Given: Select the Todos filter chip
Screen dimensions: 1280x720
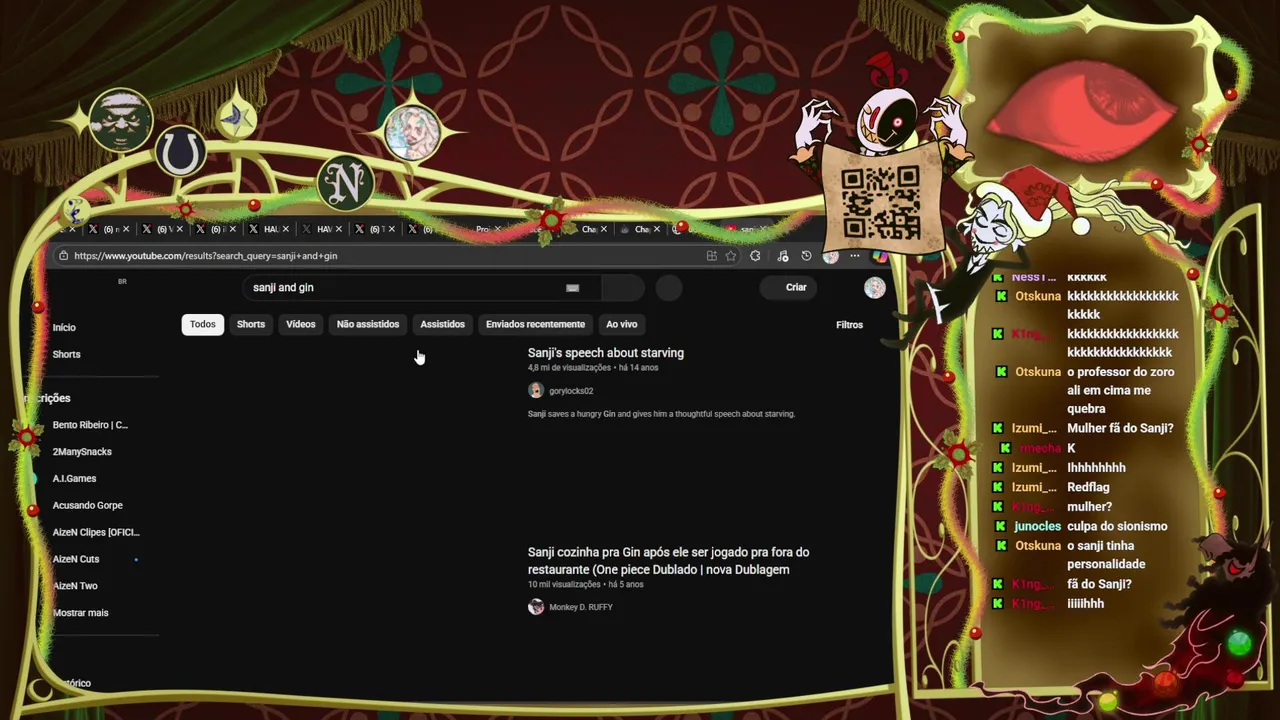Looking at the screenshot, I should click(x=203, y=324).
